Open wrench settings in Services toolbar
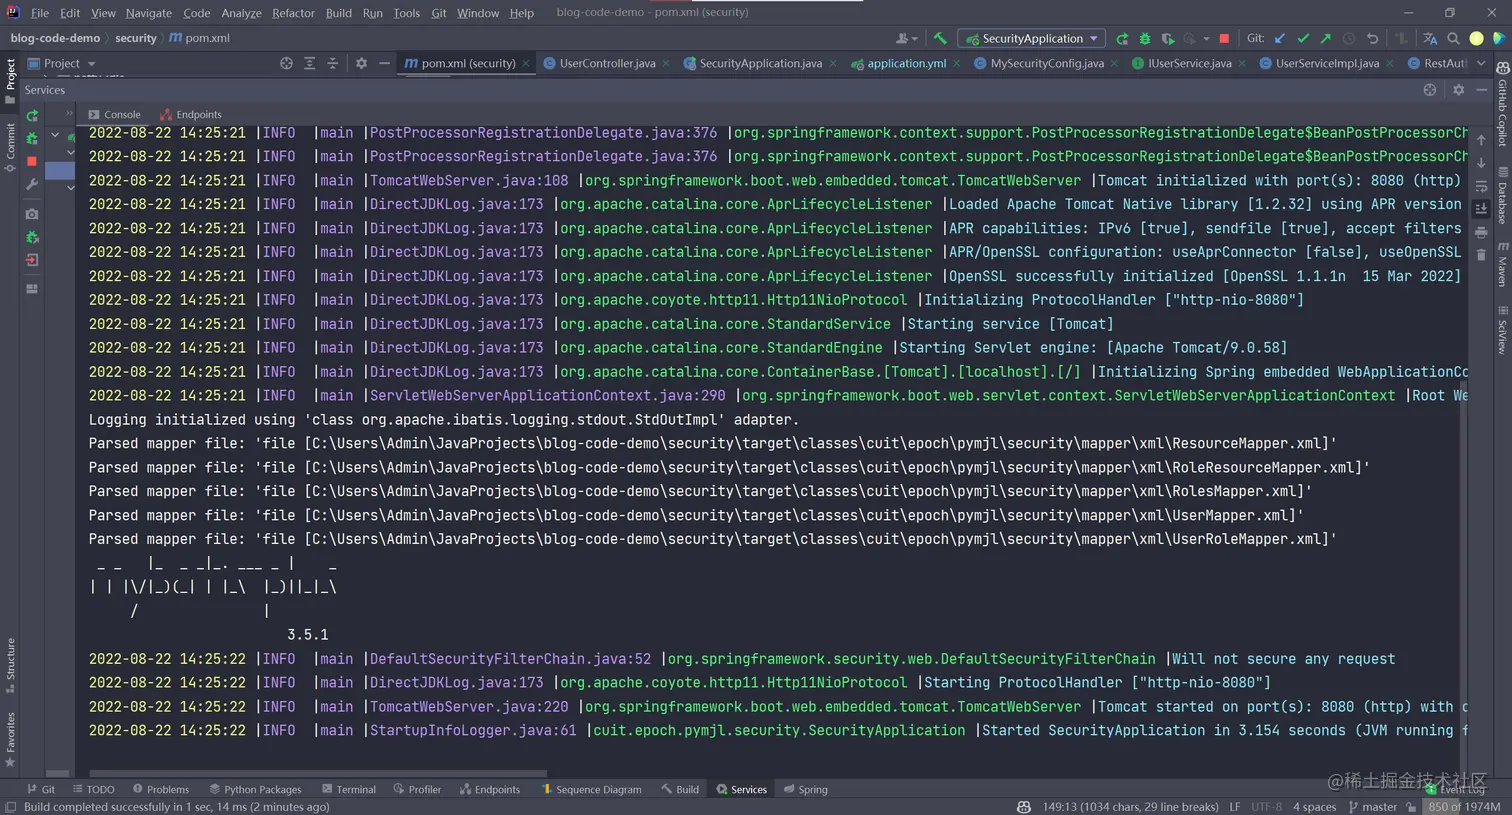This screenshot has height=815, width=1512. click(x=32, y=184)
